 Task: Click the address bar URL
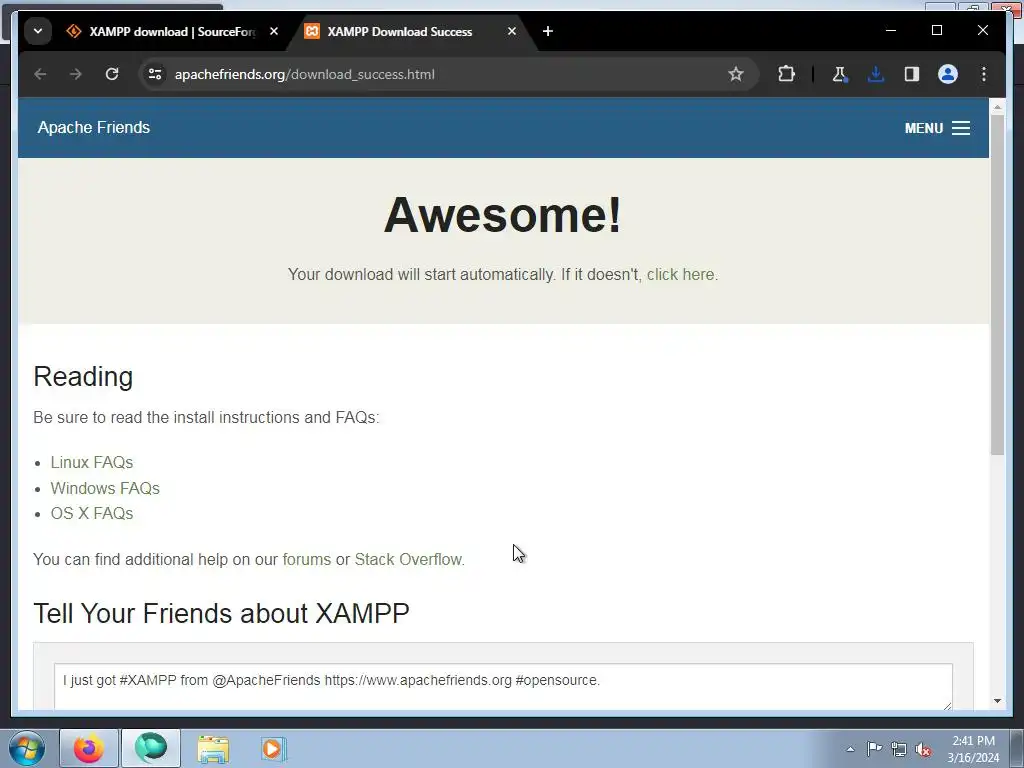[304, 74]
